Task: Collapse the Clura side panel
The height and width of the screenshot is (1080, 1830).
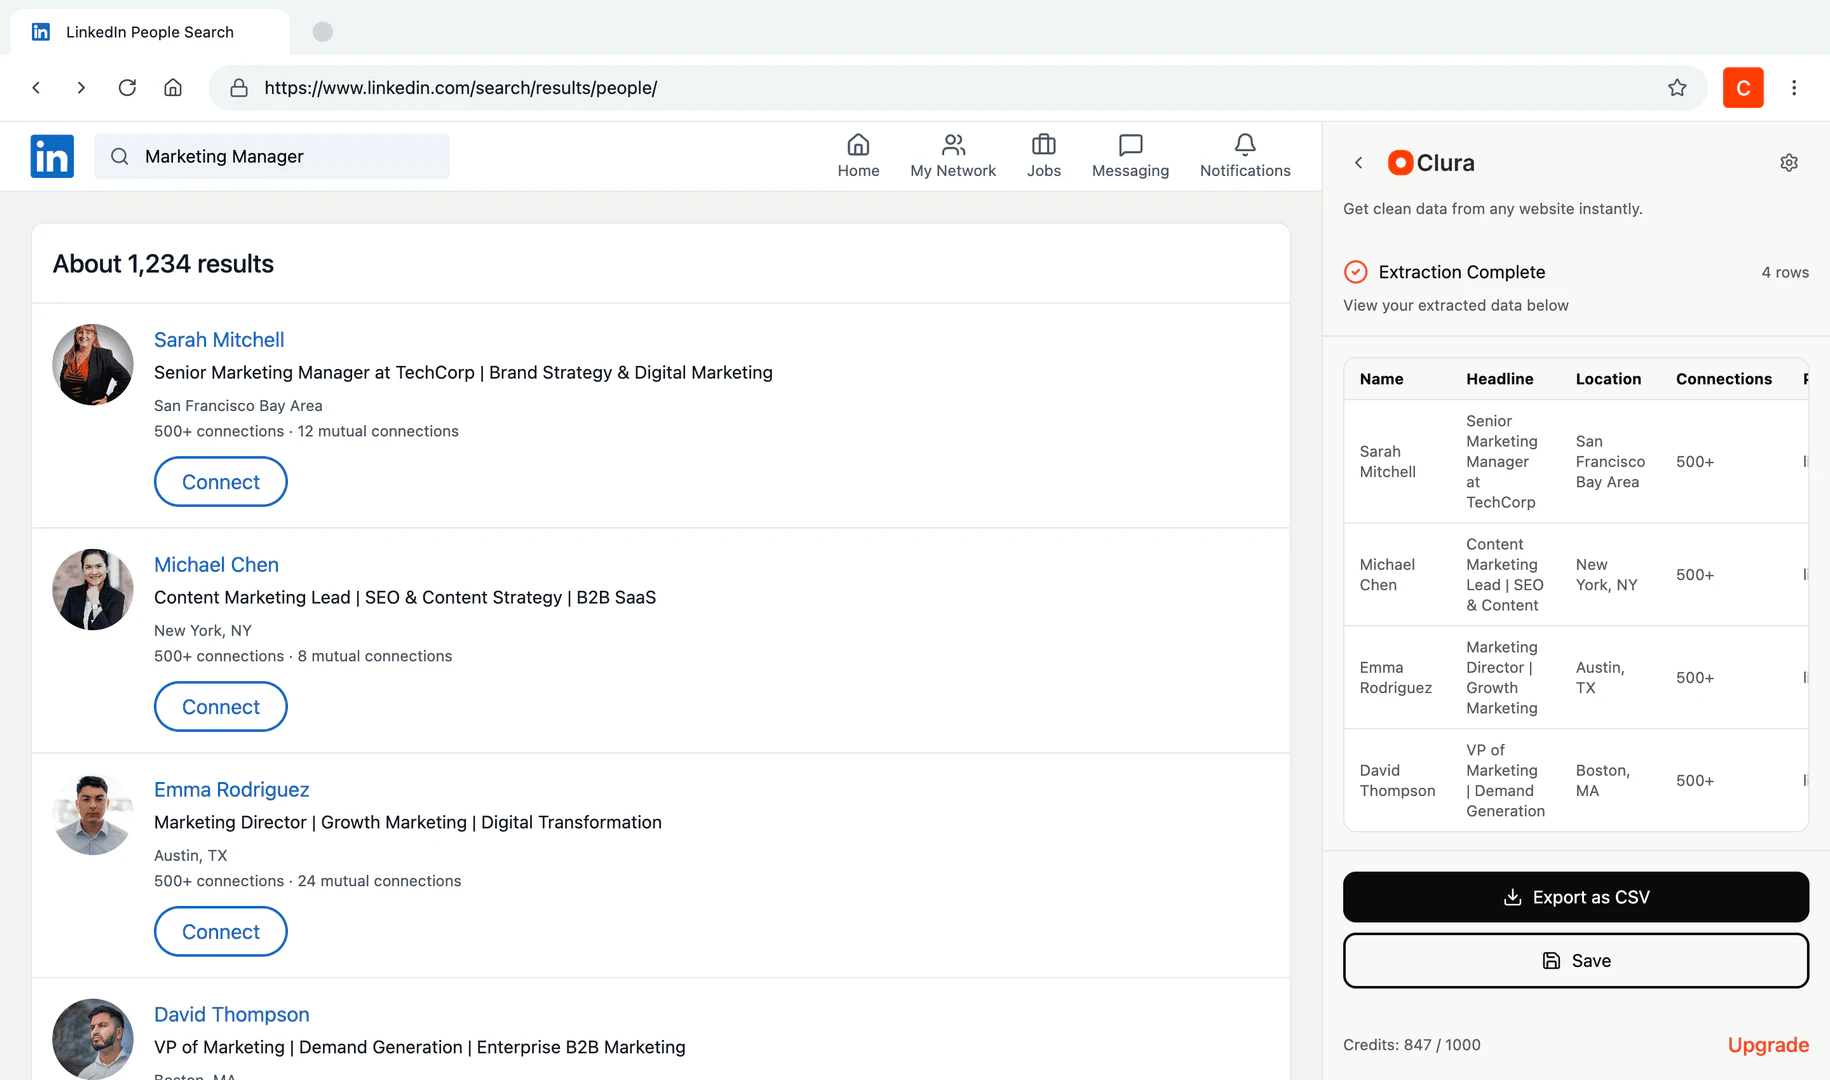Action: click(x=1359, y=162)
